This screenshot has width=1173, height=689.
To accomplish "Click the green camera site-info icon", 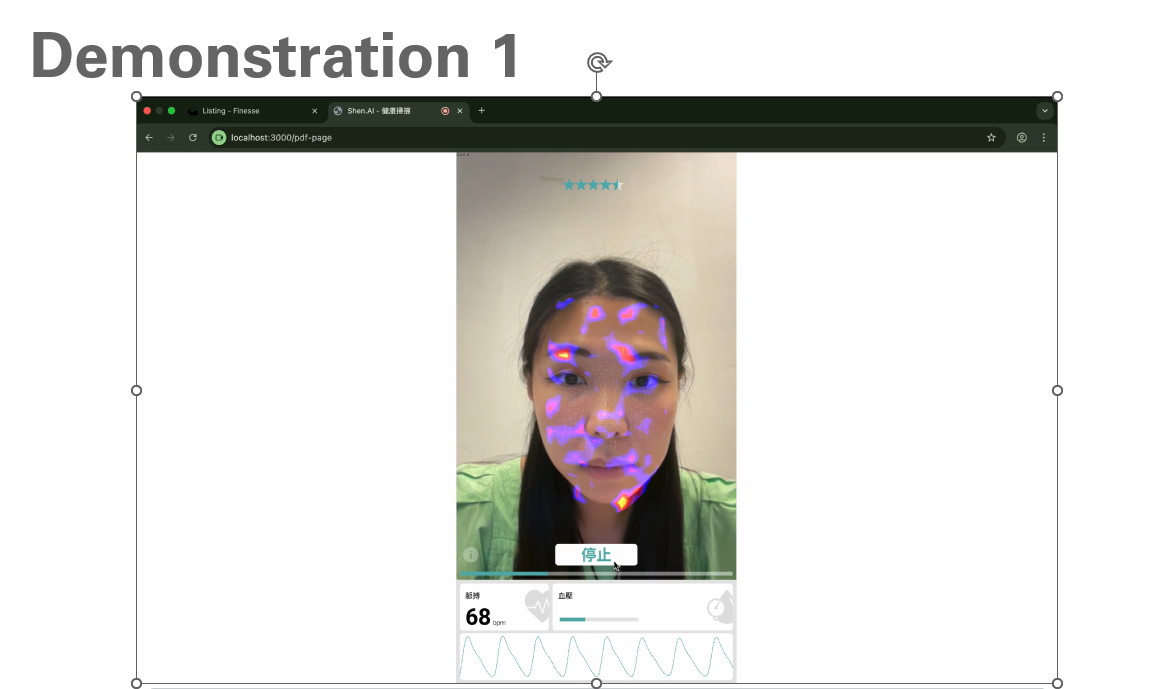I will pyautogui.click(x=219, y=138).
